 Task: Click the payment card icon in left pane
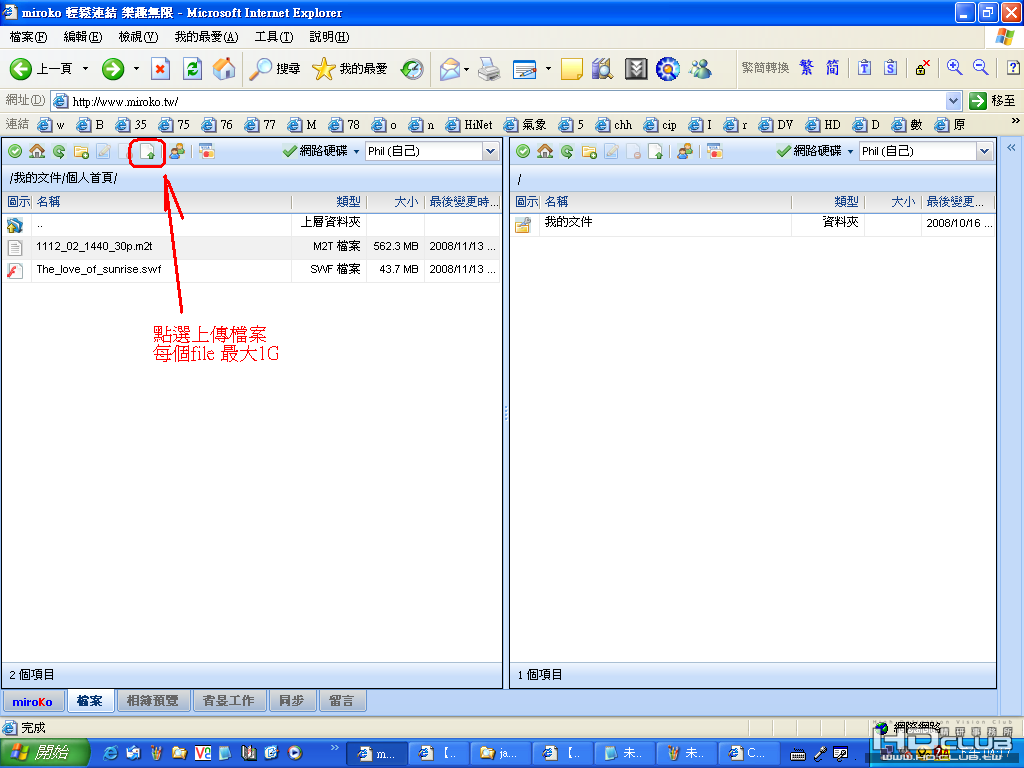(207, 152)
